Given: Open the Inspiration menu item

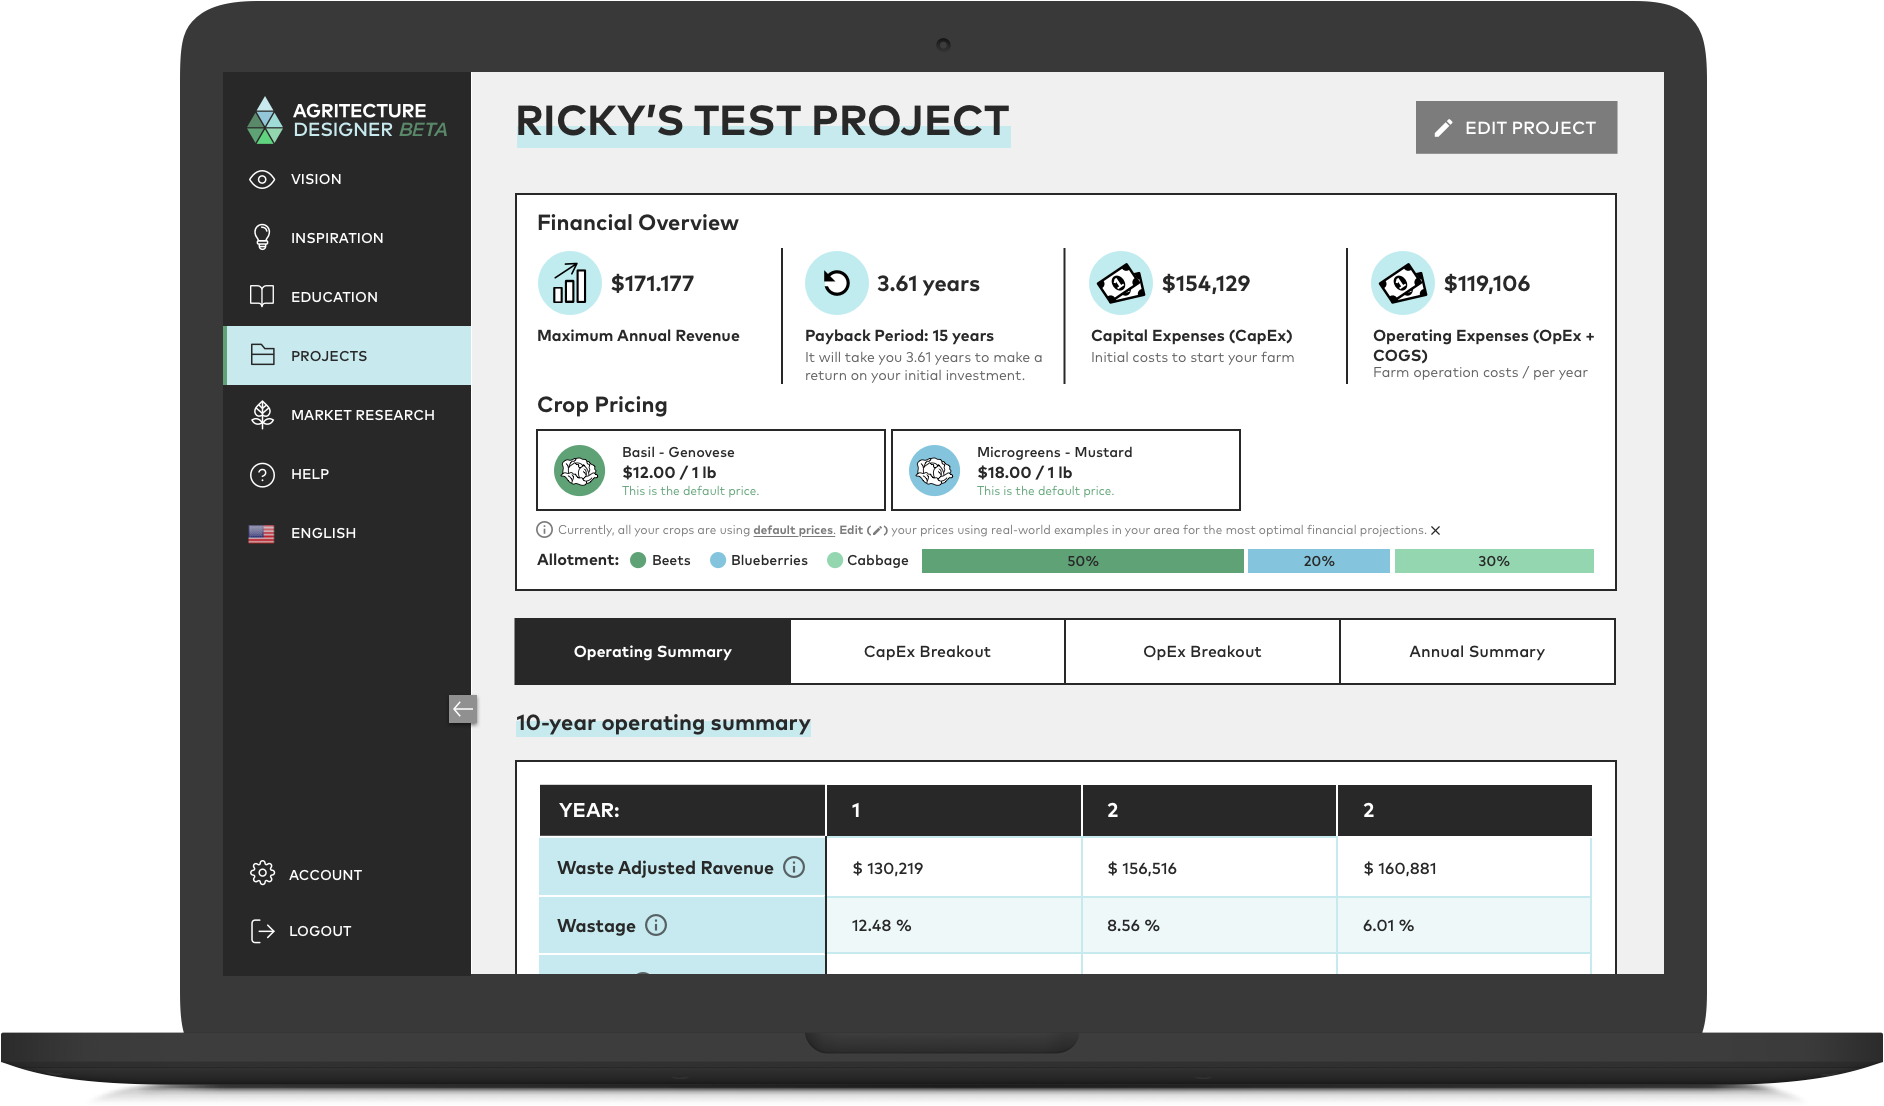Looking at the screenshot, I should click(x=347, y=237).
